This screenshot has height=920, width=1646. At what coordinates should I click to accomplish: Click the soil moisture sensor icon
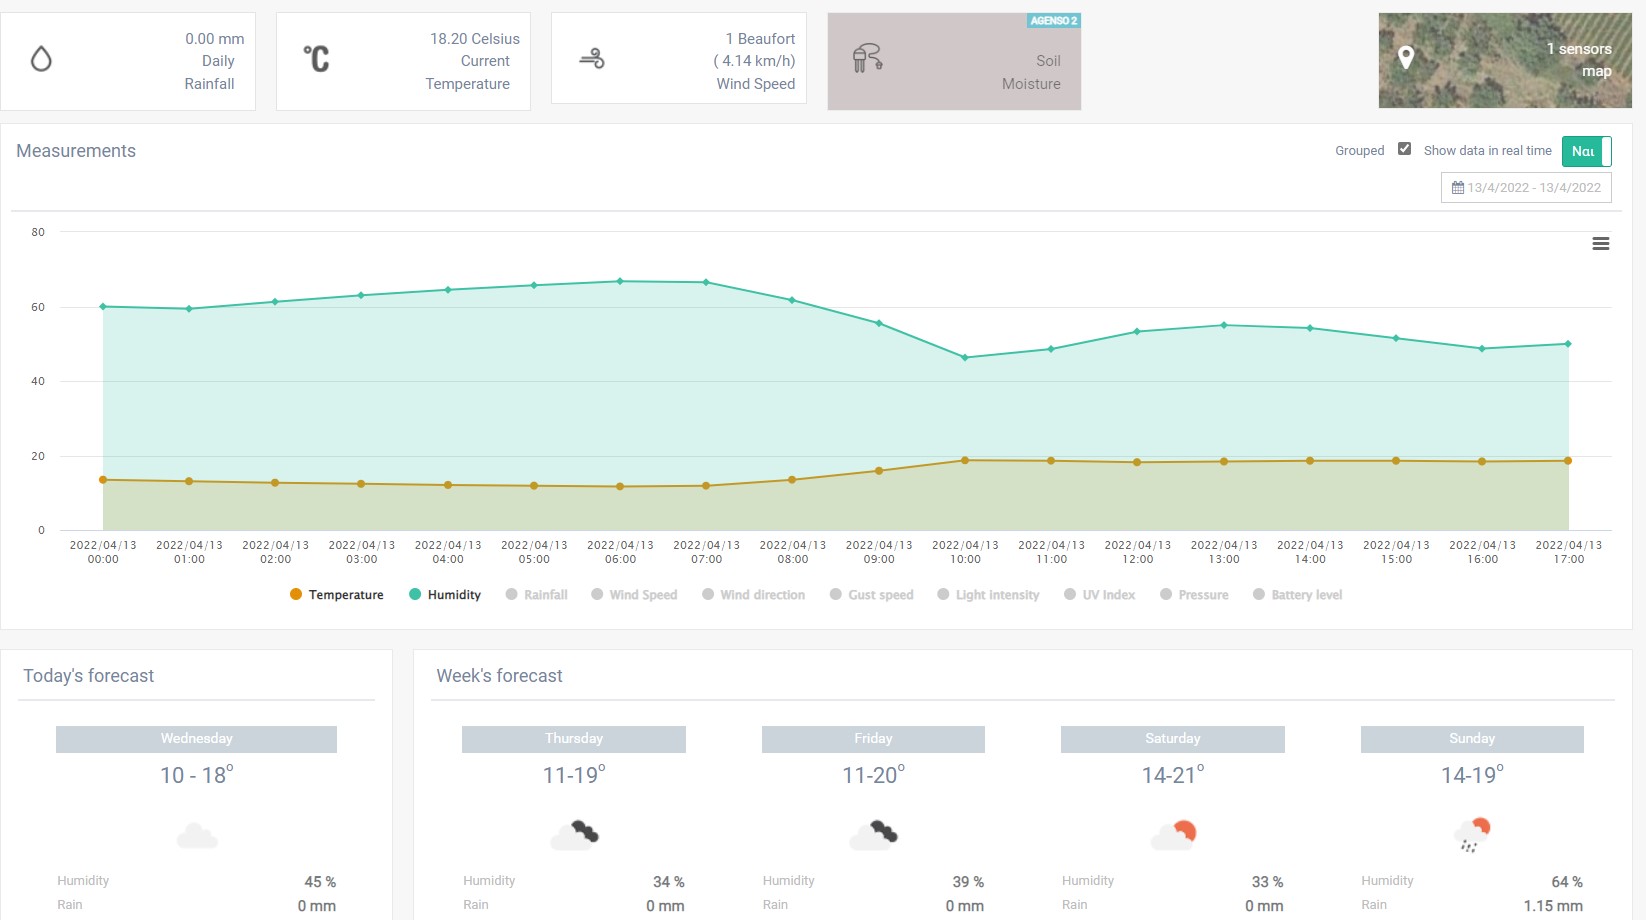pyautogui.click(x=867, y=60)
